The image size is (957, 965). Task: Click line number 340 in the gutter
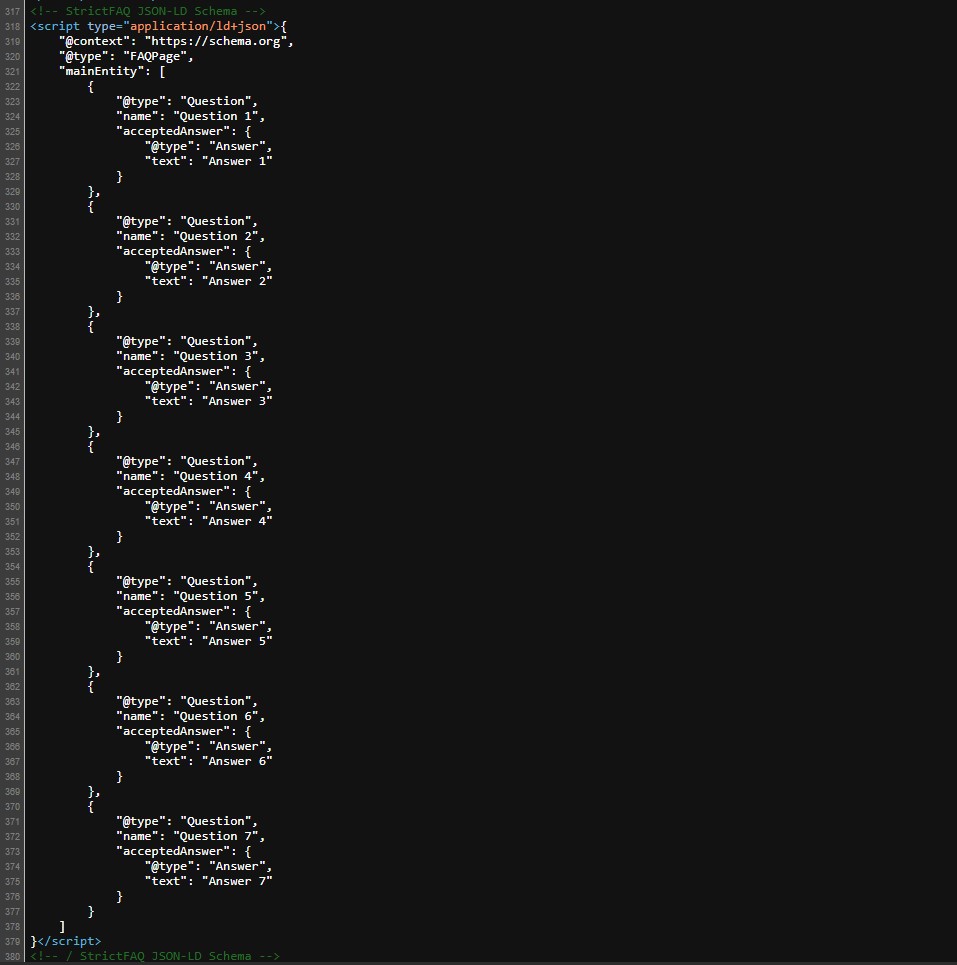click(12, 357)
